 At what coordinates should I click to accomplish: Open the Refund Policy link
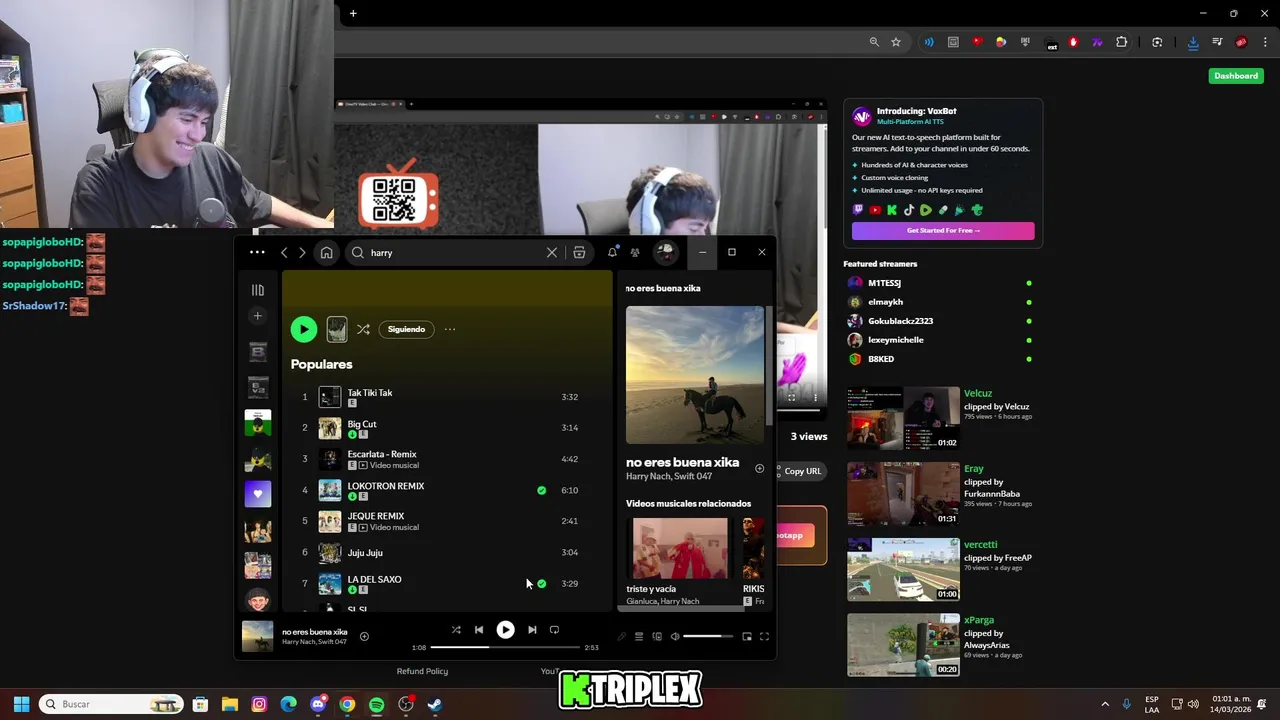click(x=422, y=671)
